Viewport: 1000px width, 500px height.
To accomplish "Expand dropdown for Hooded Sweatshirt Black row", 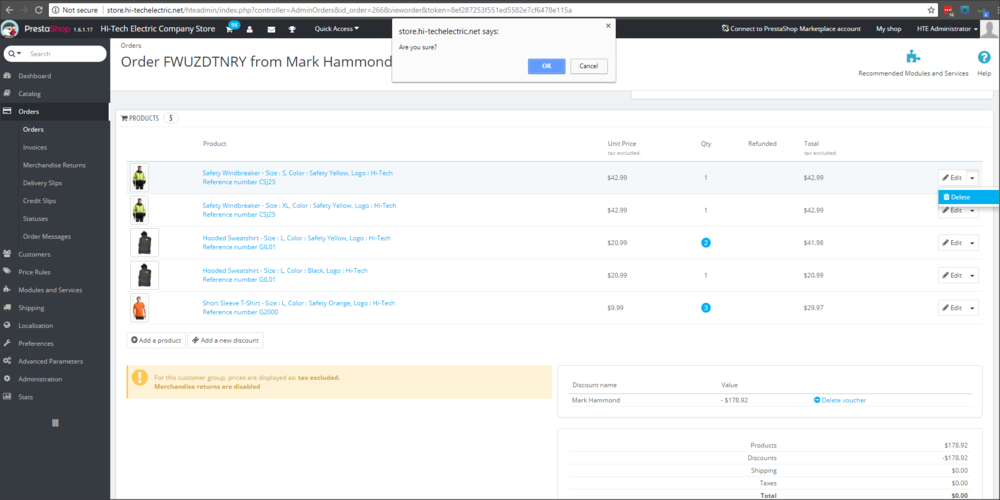I will click(x=973, y=276).
